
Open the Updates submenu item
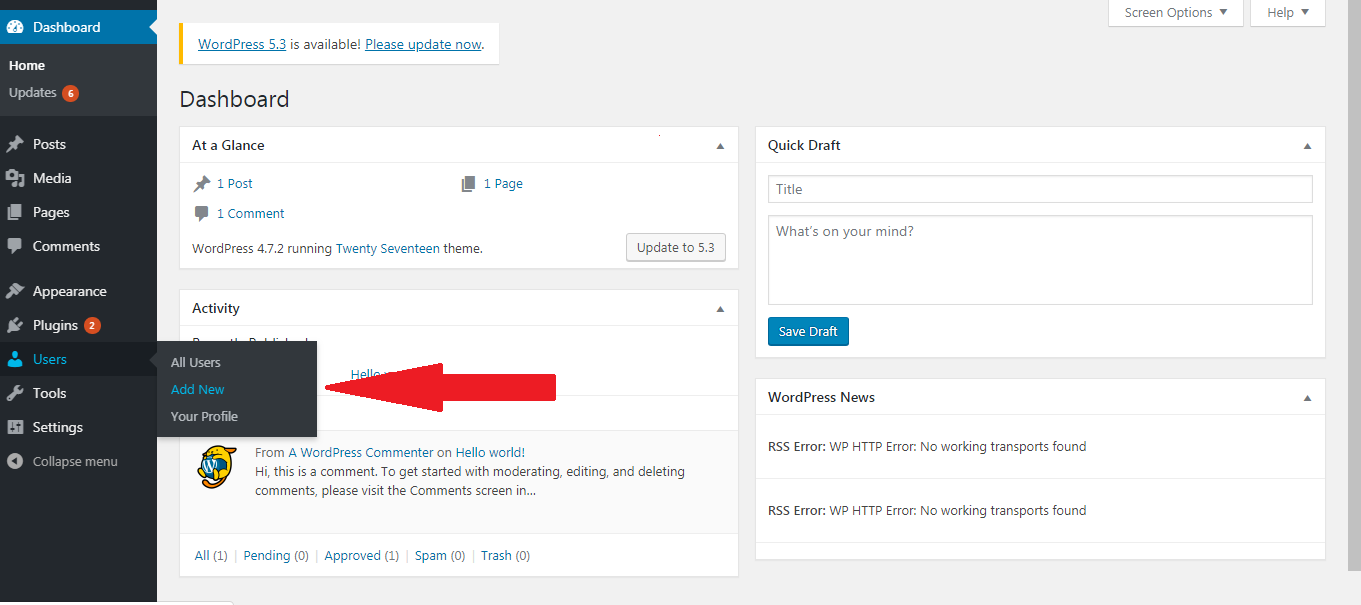[44, 93]
